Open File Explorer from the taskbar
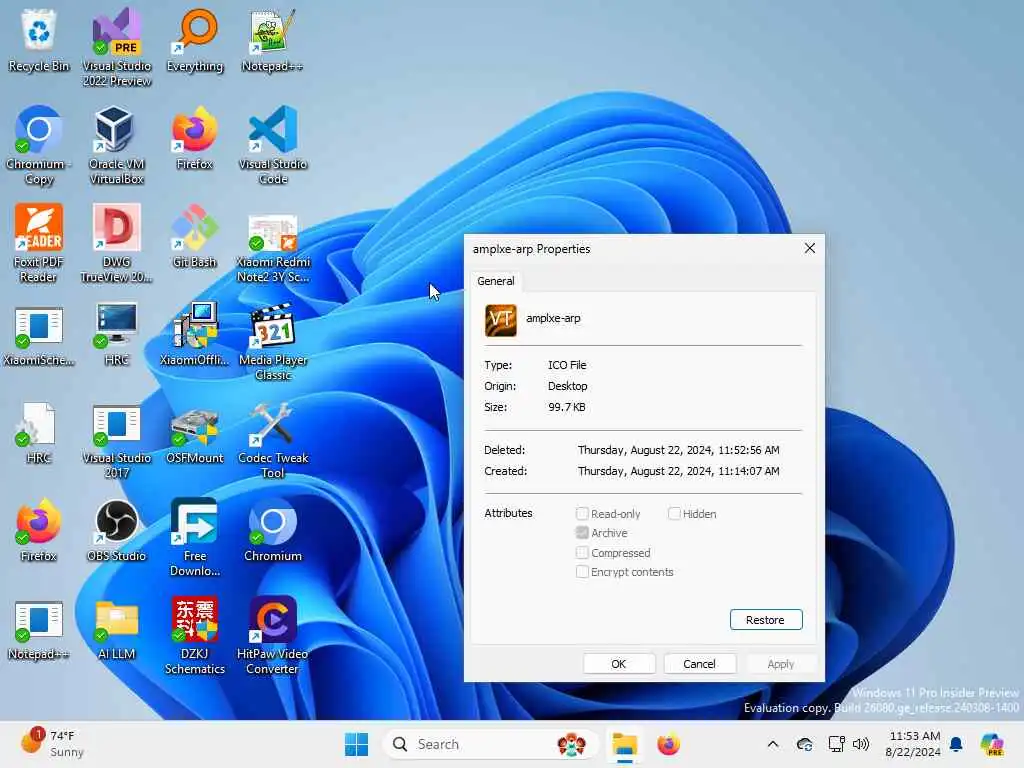This screenshot has height=768, width=1024. (624, 744)
